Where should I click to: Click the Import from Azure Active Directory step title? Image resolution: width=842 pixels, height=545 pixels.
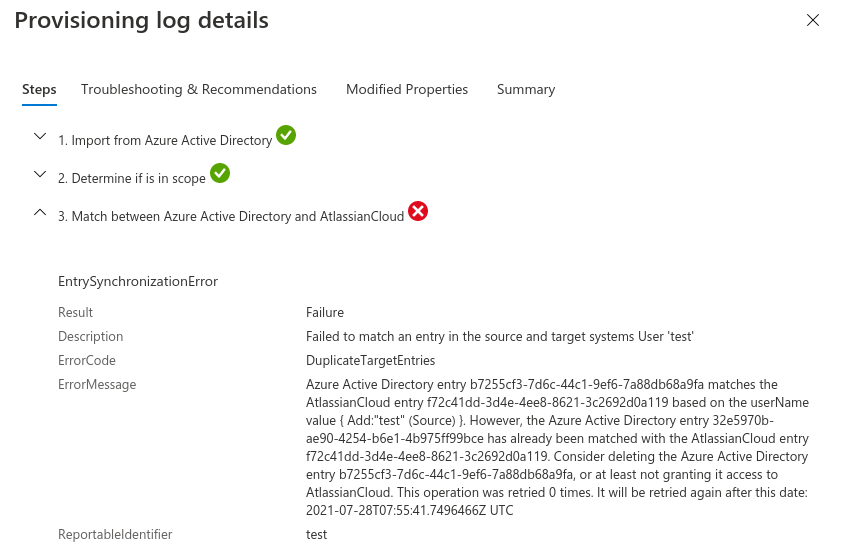[165, 141]
